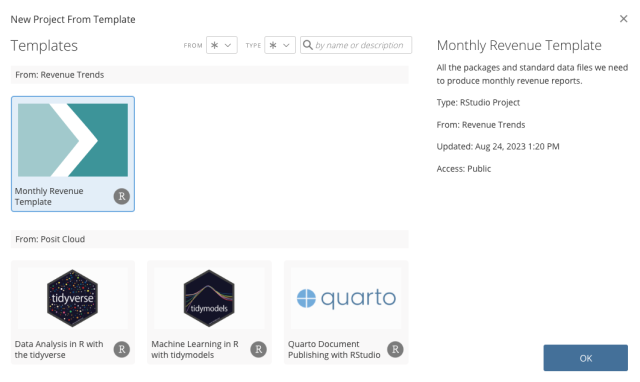Select the quarto logo thumbnail
Viewport: 640px width, 382px height.
coord(346,298)
